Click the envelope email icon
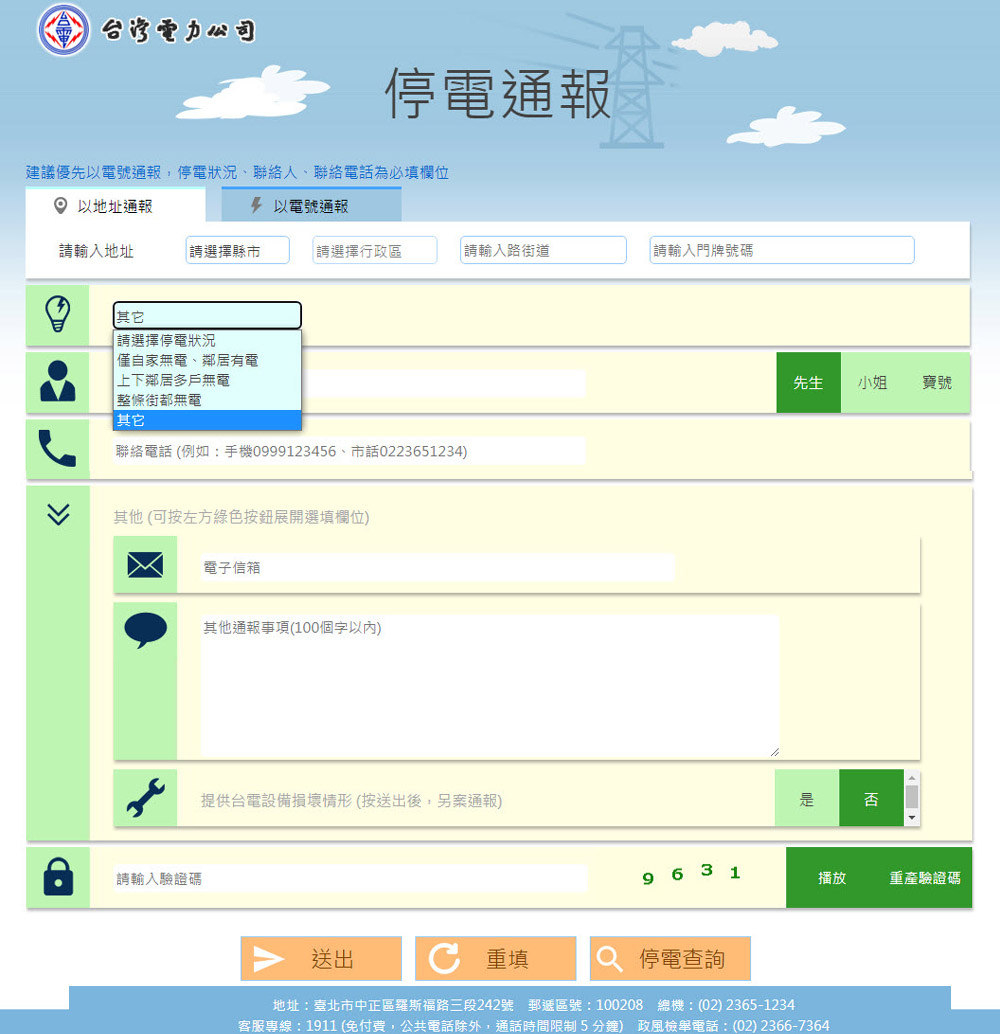Screen dimensions: 1000x1034 click(x=145, y=565)
